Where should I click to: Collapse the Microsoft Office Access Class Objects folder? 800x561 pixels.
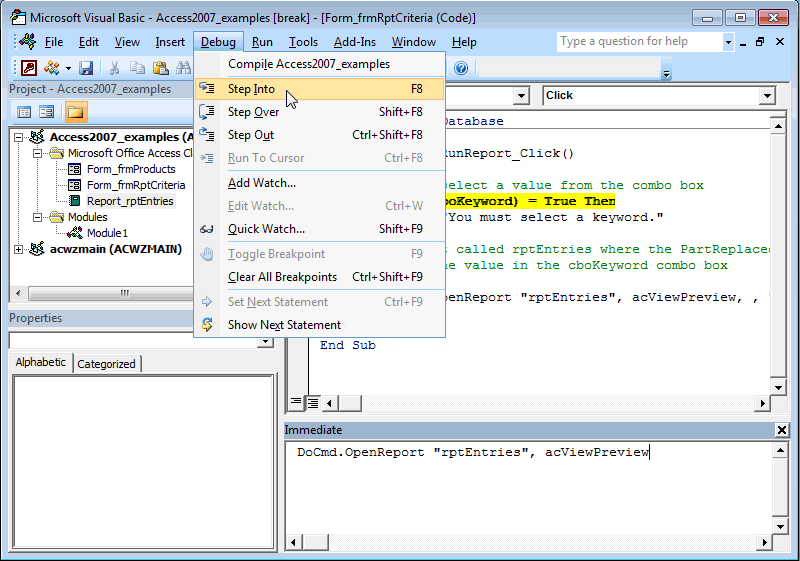[37, 153]
